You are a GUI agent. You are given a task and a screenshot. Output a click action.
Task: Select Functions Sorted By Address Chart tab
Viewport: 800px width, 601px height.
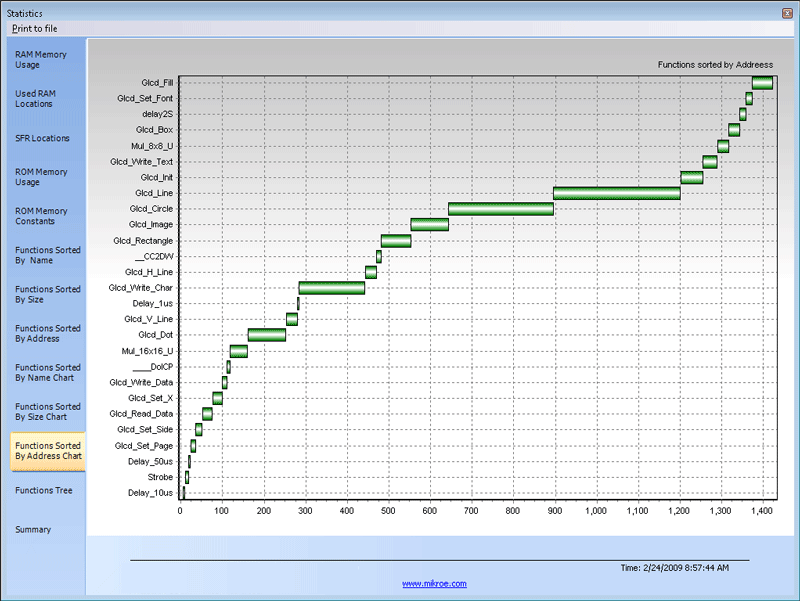48,451
